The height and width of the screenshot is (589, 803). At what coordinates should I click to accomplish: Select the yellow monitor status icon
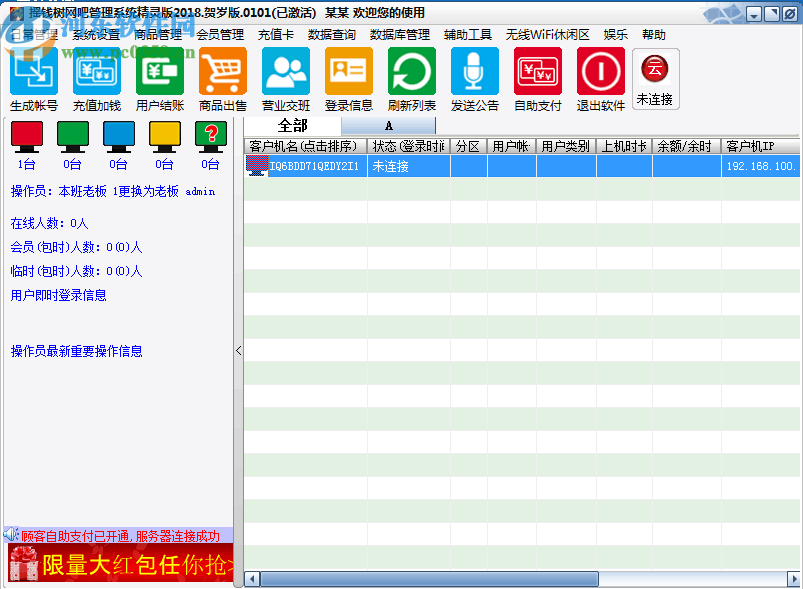coord(165,137)
